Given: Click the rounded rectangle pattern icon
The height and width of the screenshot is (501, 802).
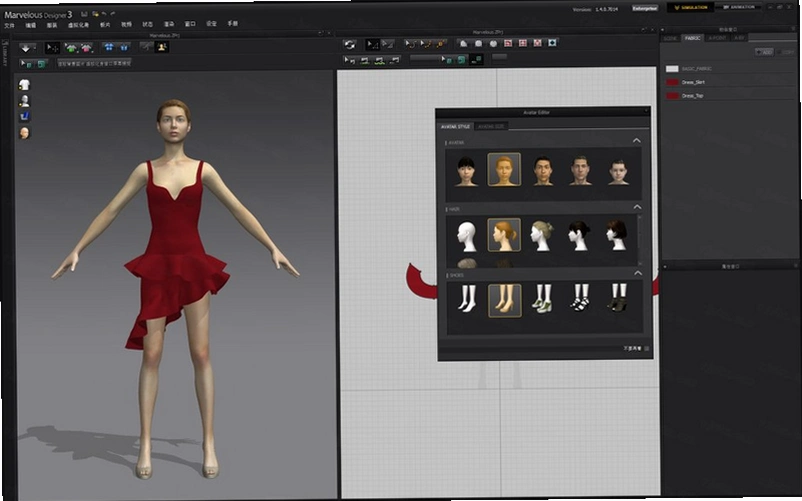Looking at the screenshot, I should pos(478,43).
